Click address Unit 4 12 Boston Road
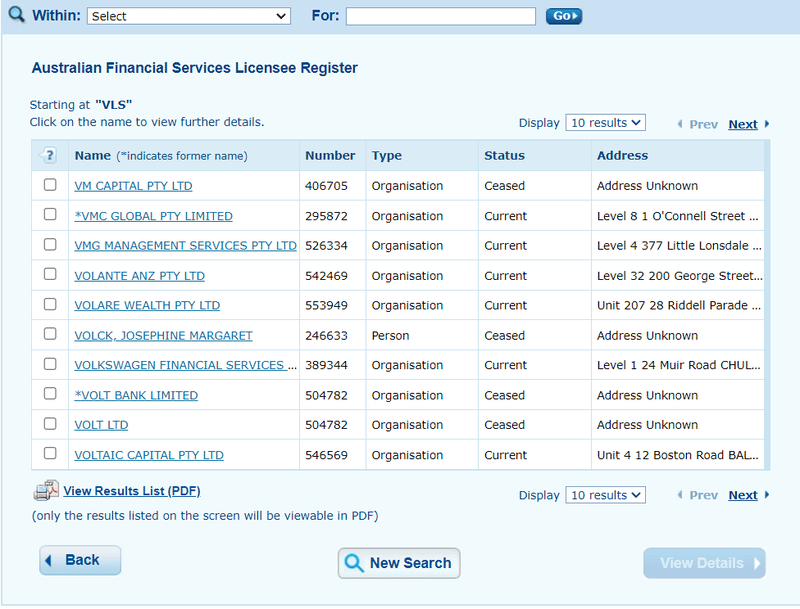The width and height of the screenshot is (800, 609). [x=678, y=455]
